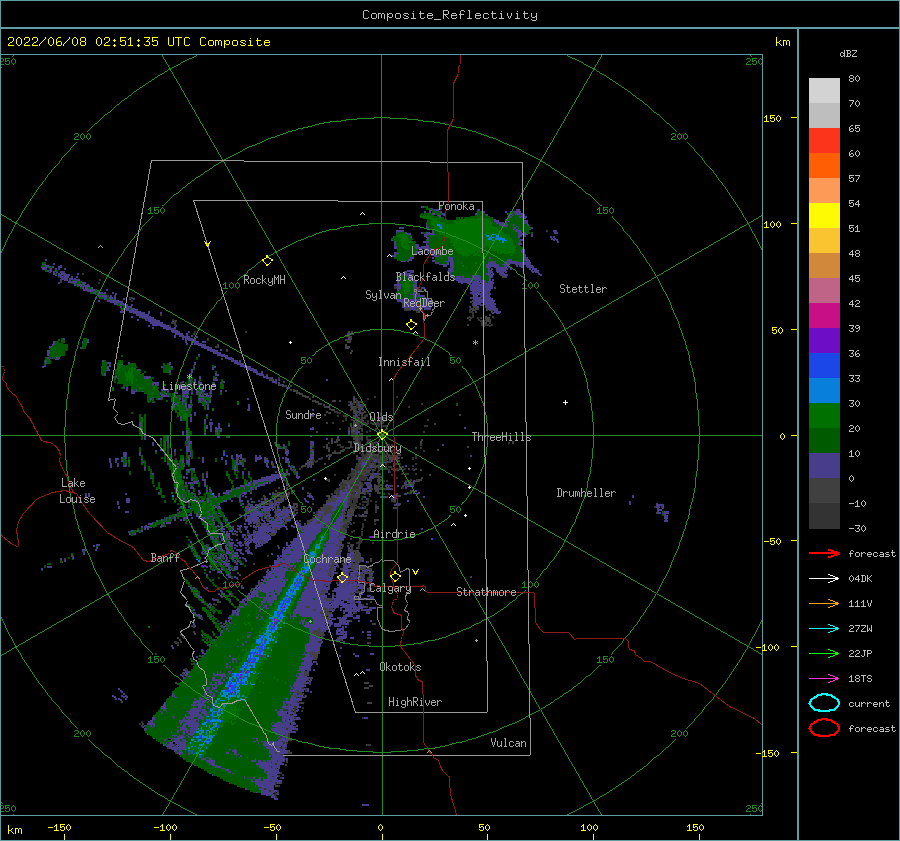Select the yellow 51–54 dBZ swatch

coord(824,216)
